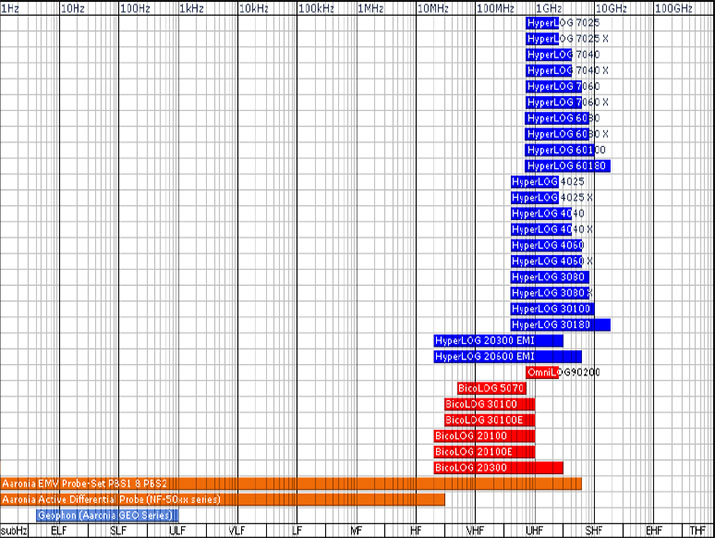The width and height of the screenshot is (715, 538).
Task: Select the Aaronia EMV Probe-Set orange bar
Action: point(290,484)
